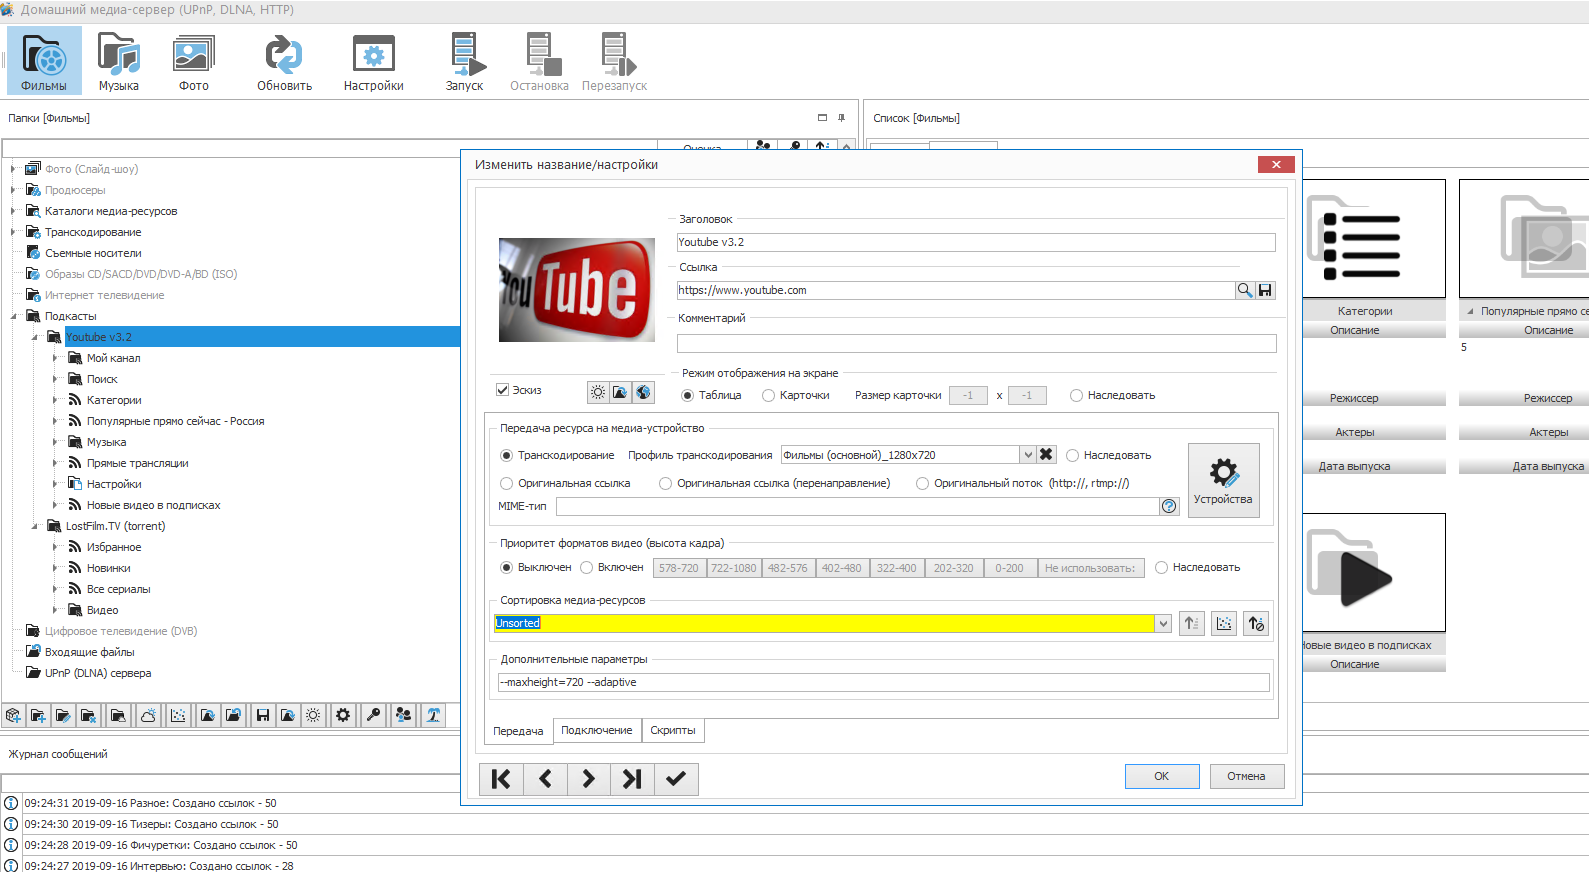This screenshot has height=872, width=1589.
Task: Open the Unsorted sorting dropdown
Action: 1163,624
